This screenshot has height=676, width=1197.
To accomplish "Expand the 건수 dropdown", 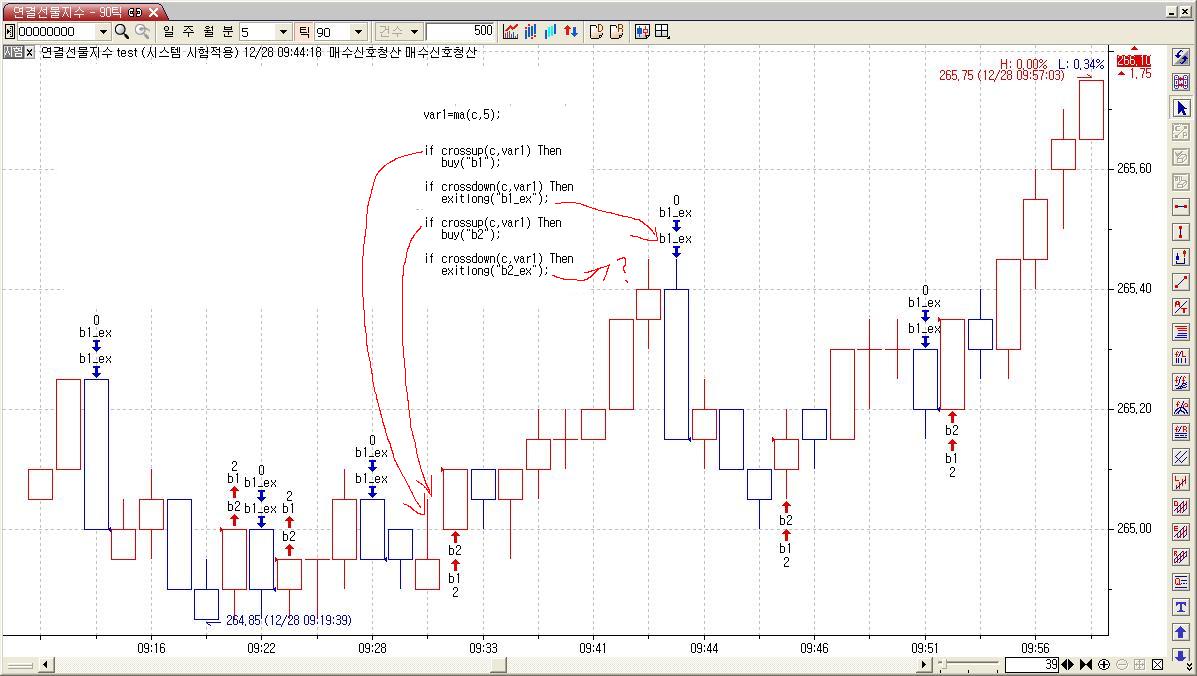I will click(x=415, y=32).
